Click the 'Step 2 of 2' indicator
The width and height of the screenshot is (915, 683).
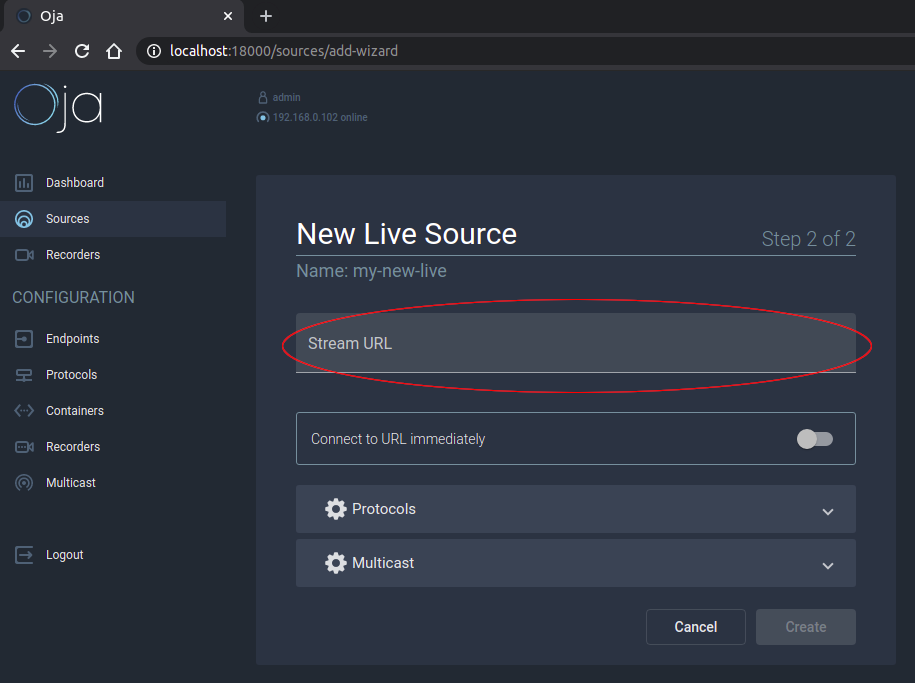[x=809, y=239]
